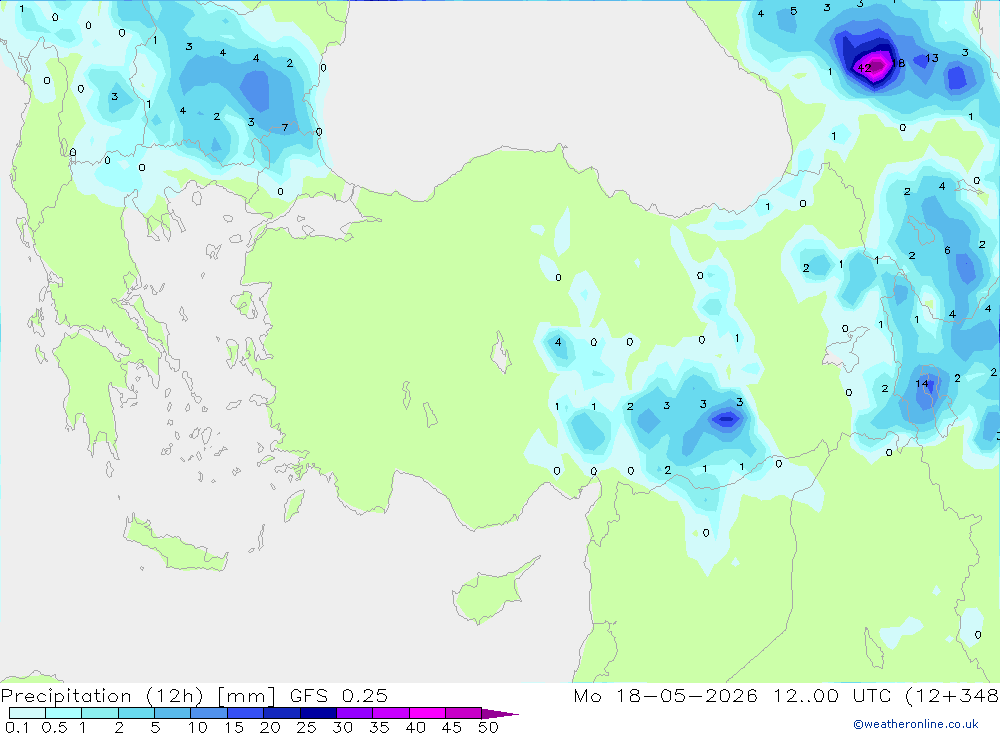Click the '13' precipitation value on map

pyautogui.click(x=932, y=58)
